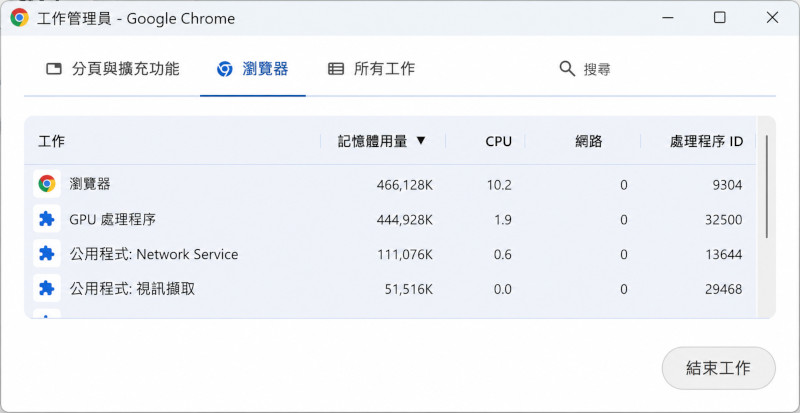Select the 公用程式: 視訊擷取 row
This screenshot has height=413, width=800.
[390, 289]
